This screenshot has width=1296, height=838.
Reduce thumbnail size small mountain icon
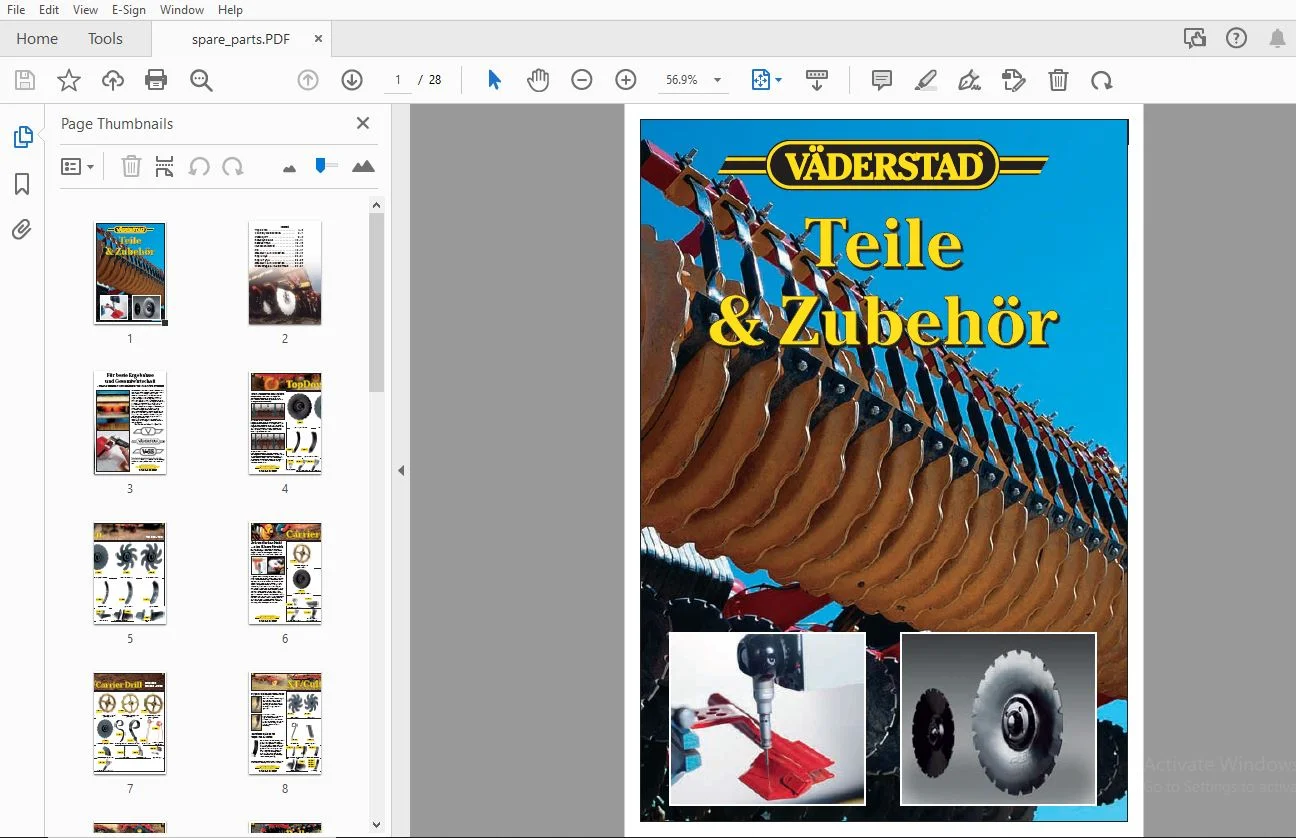(290, 168)
